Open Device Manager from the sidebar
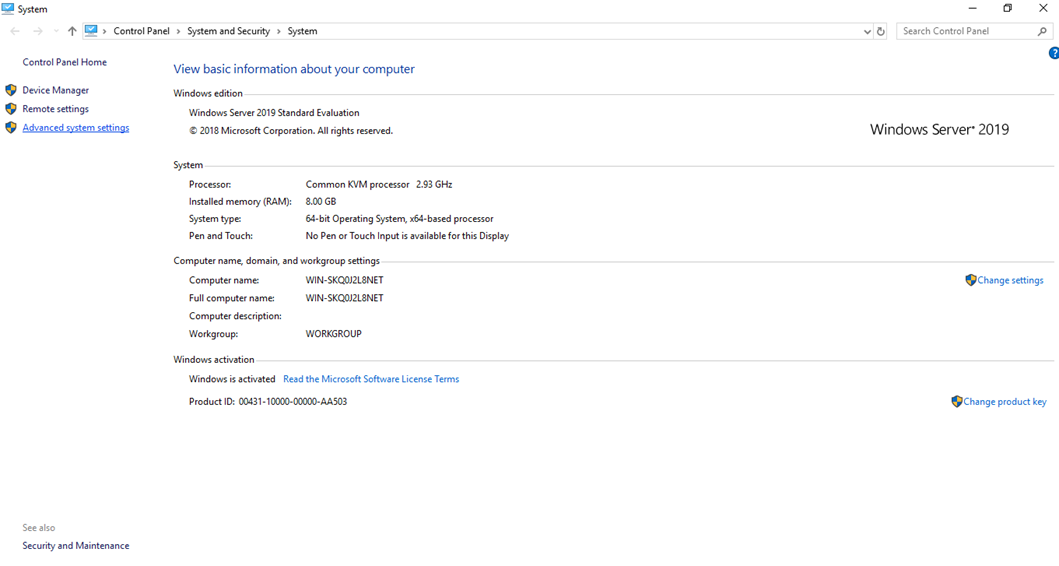 pyautogui.click(x=55, y=90)
